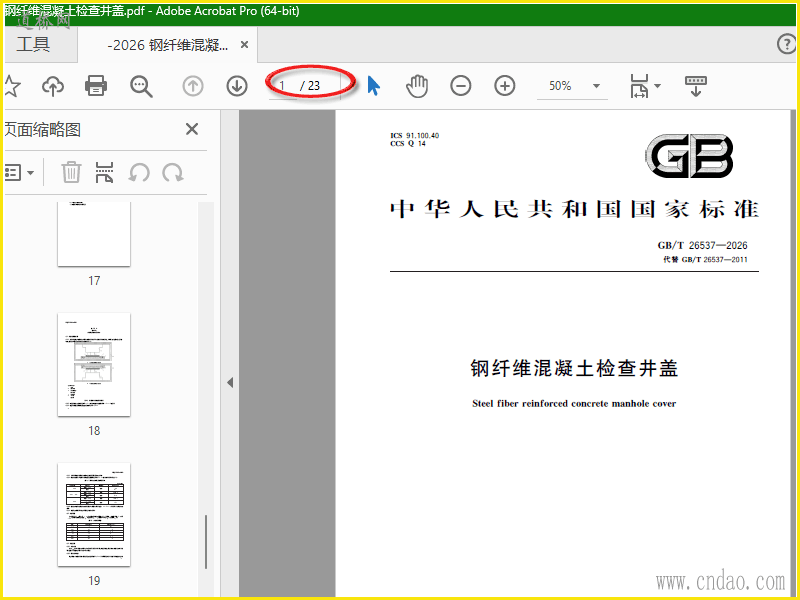This screenshot has width=800, height=600.
Task: Activate the hand pan tool
Action: [417, 86]
